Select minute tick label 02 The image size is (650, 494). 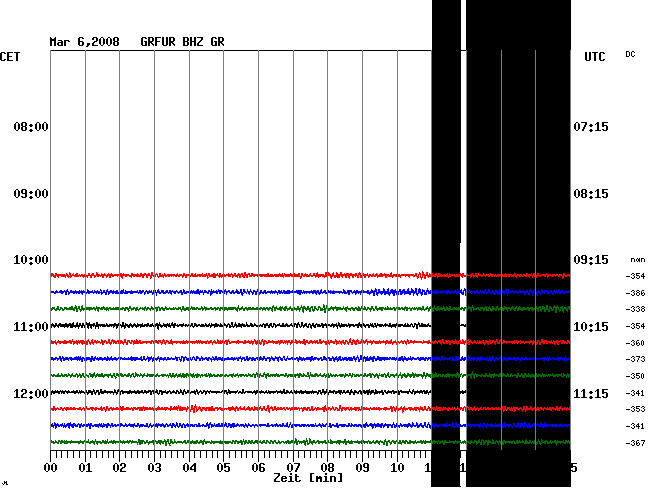point(119,468)
